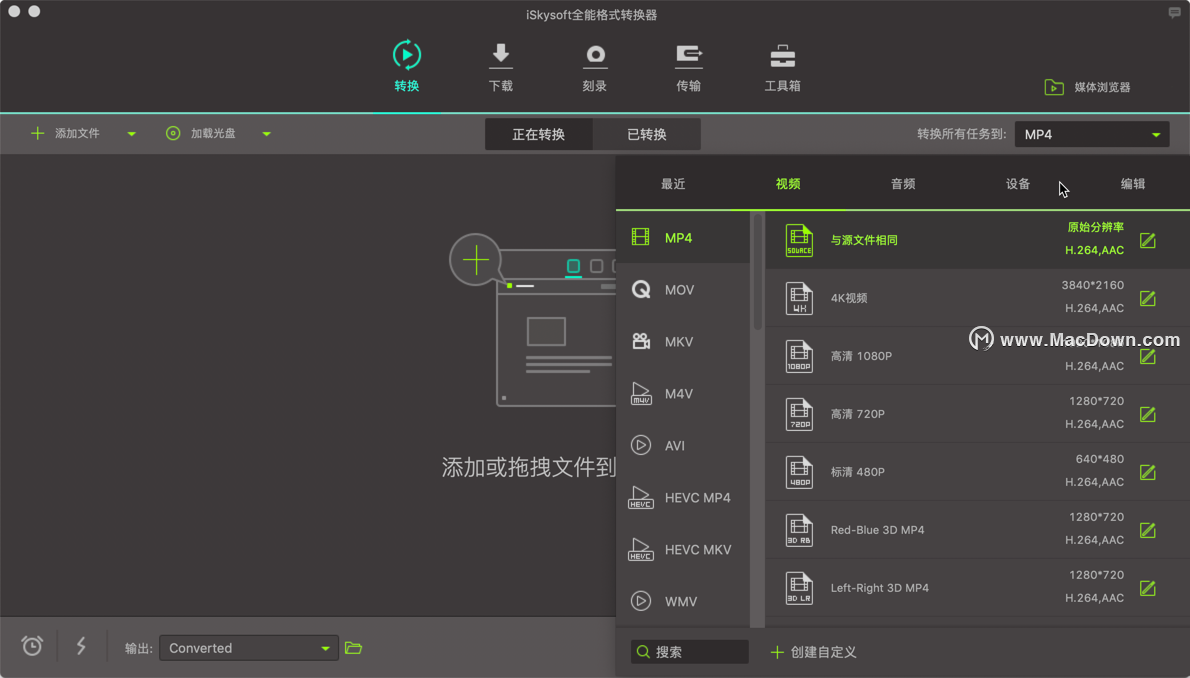Image resolution: width=1190 pixels, height=678 pixels.
Task: Switch to the 音频 tab
Action: coord(903,184)
